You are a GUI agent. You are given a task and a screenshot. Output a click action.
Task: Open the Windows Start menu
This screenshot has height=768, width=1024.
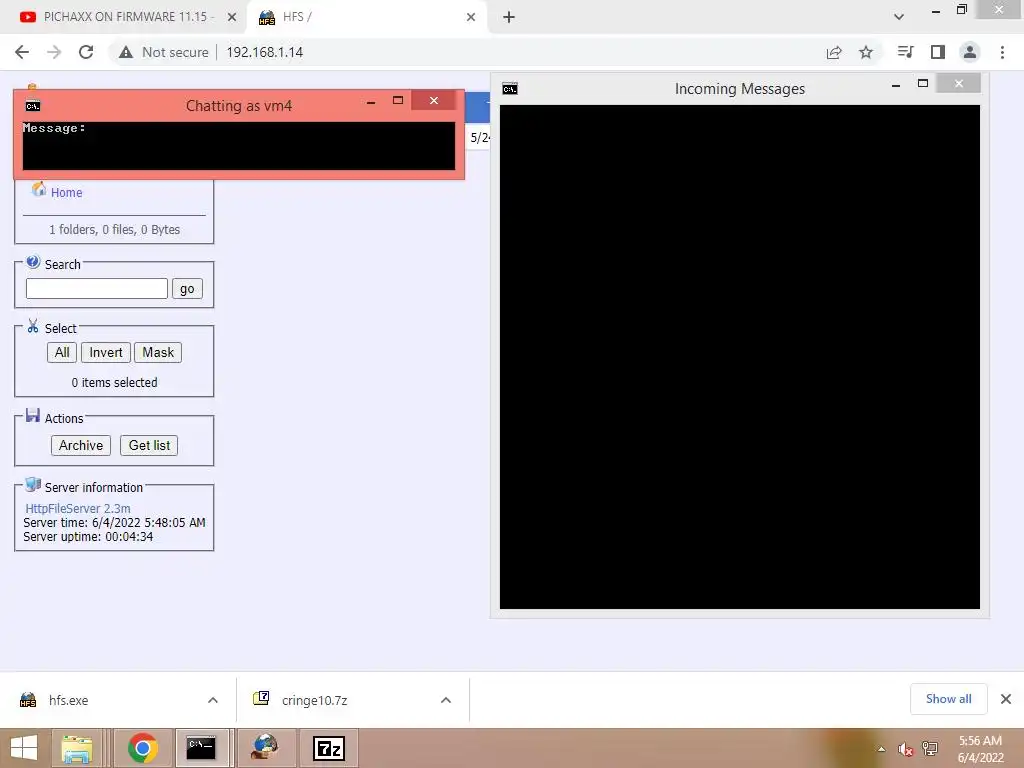[x=24, y=748]
